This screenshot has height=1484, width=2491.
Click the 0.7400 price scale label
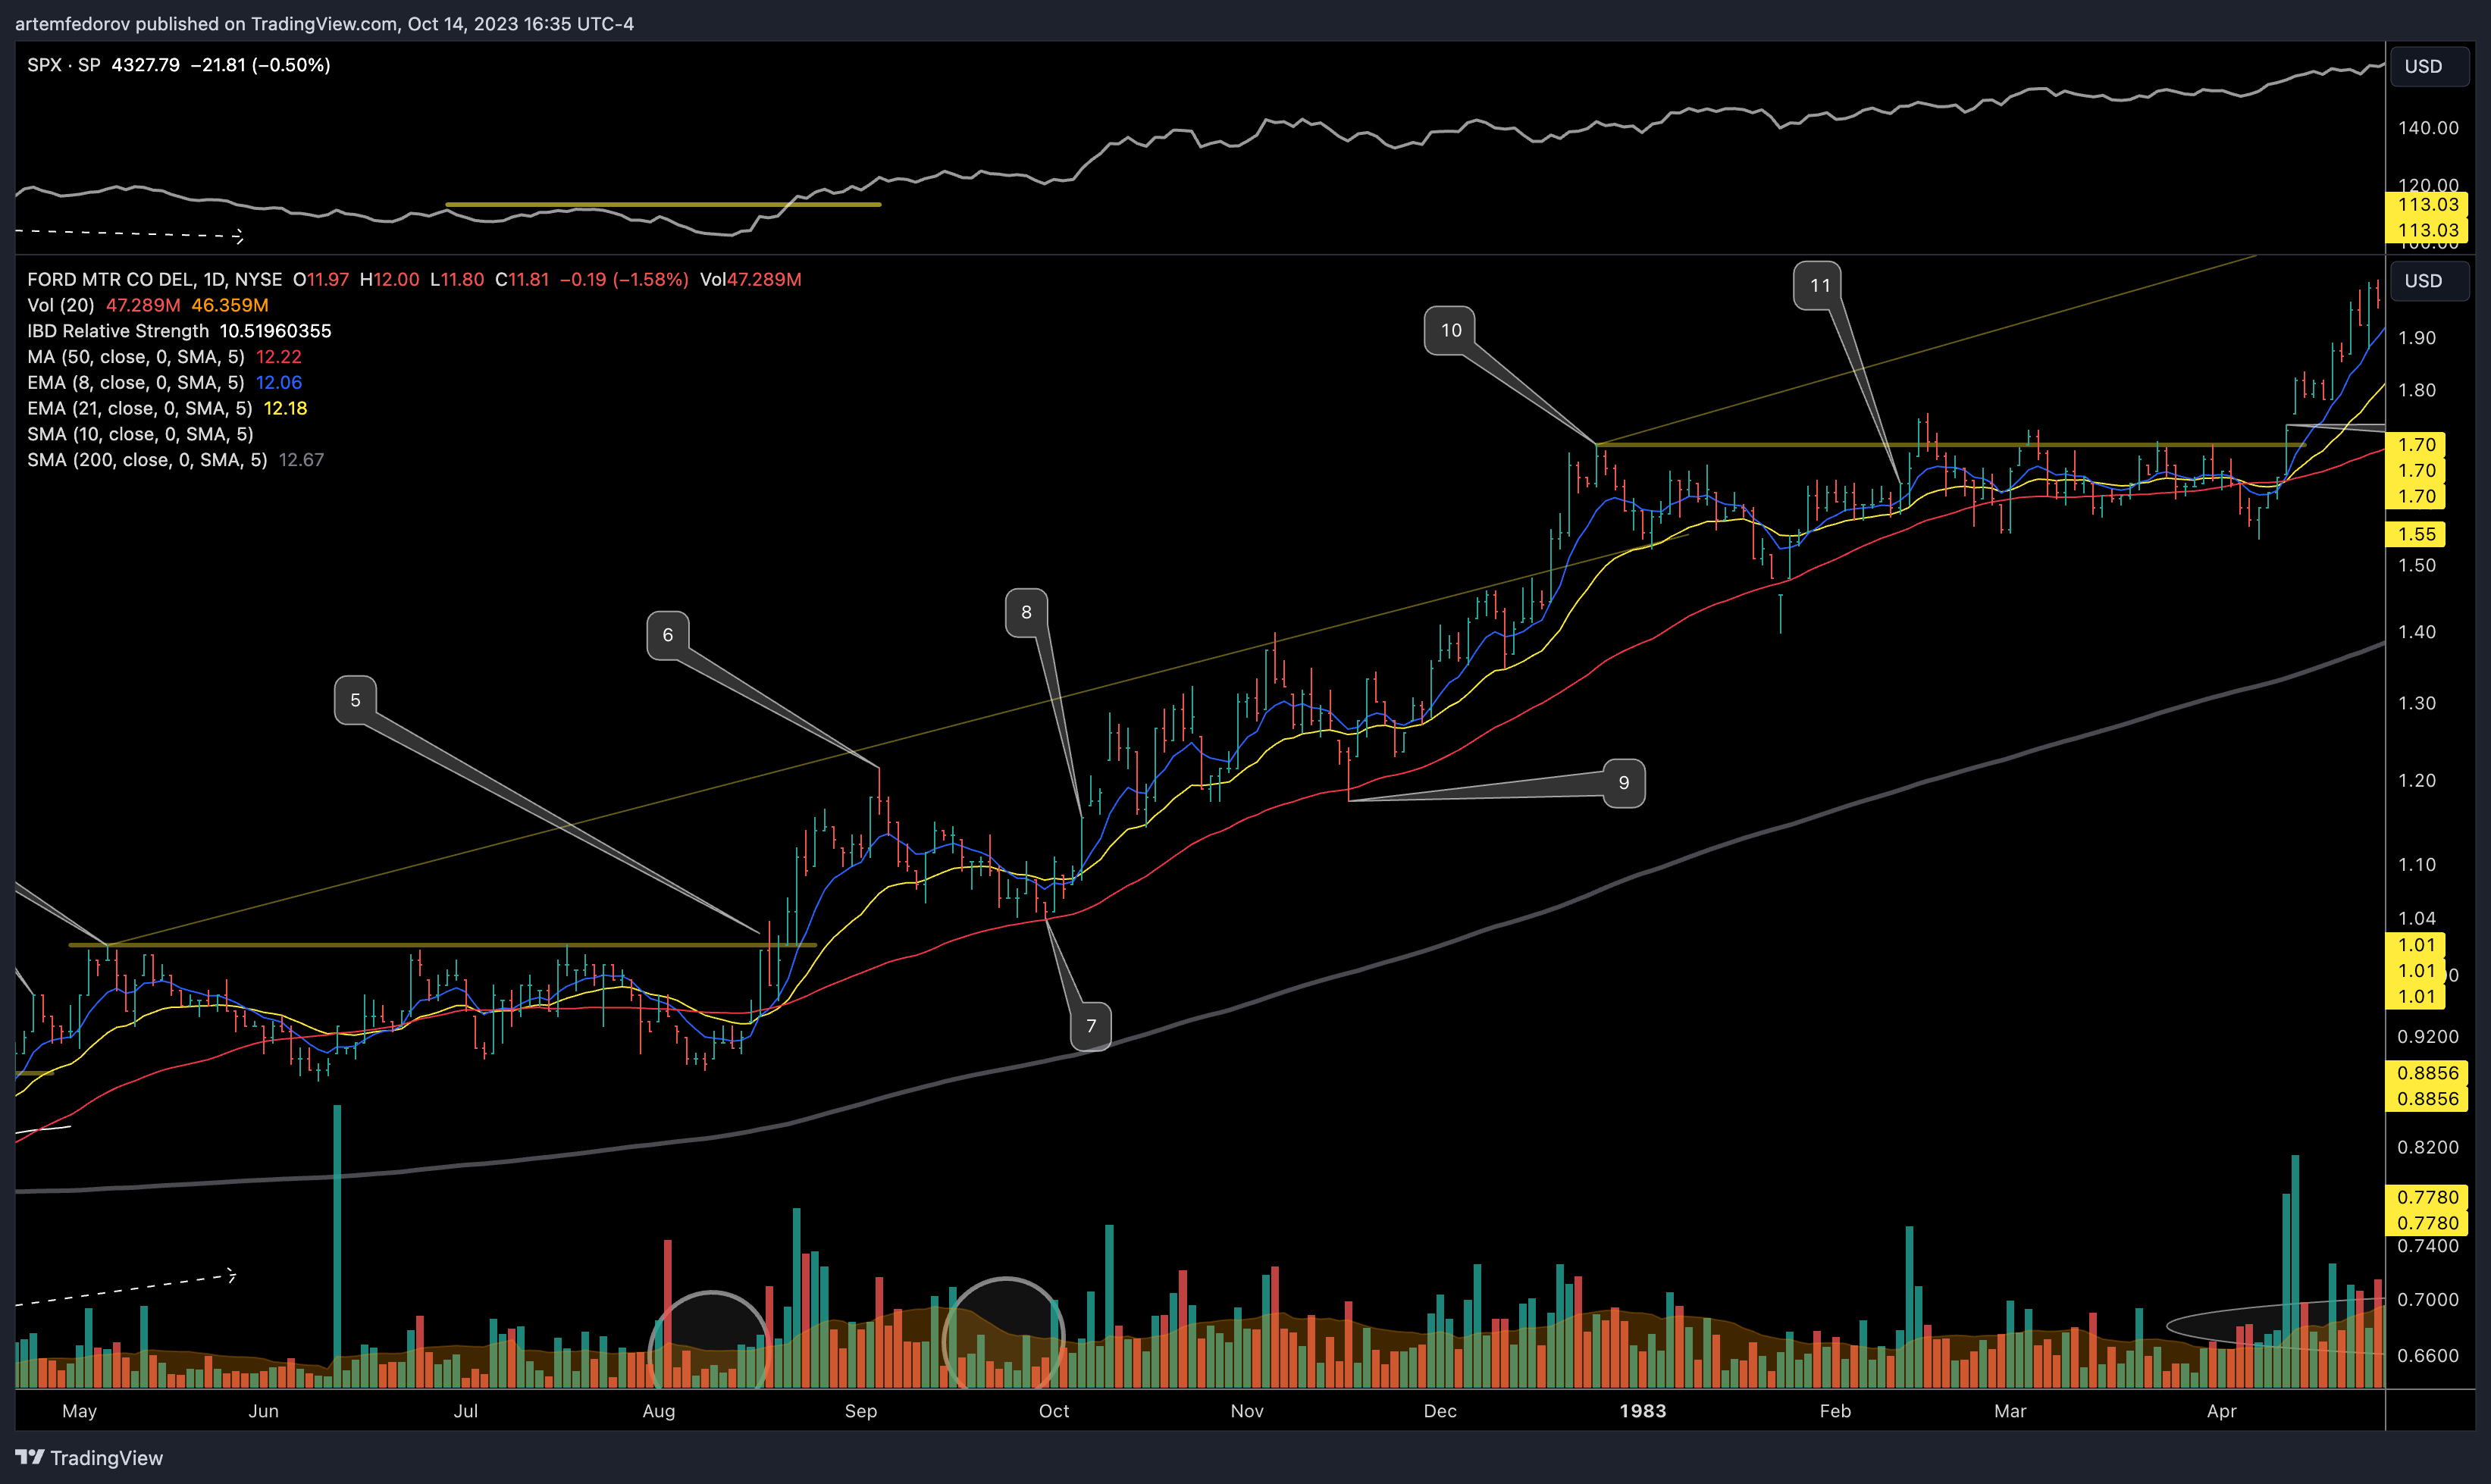tap(2428, 1246)
